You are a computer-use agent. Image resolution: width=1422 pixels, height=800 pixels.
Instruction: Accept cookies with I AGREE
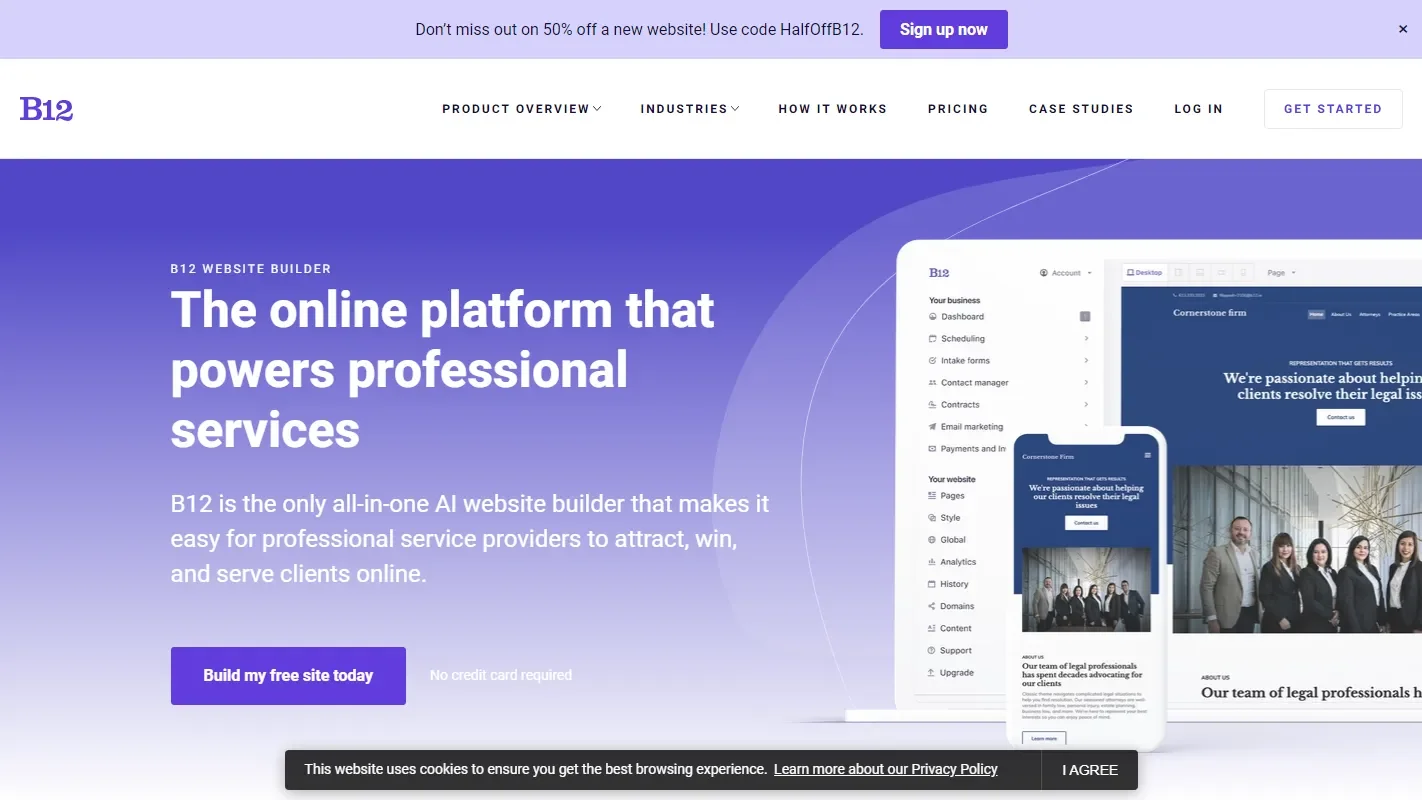pos(1089,770)
